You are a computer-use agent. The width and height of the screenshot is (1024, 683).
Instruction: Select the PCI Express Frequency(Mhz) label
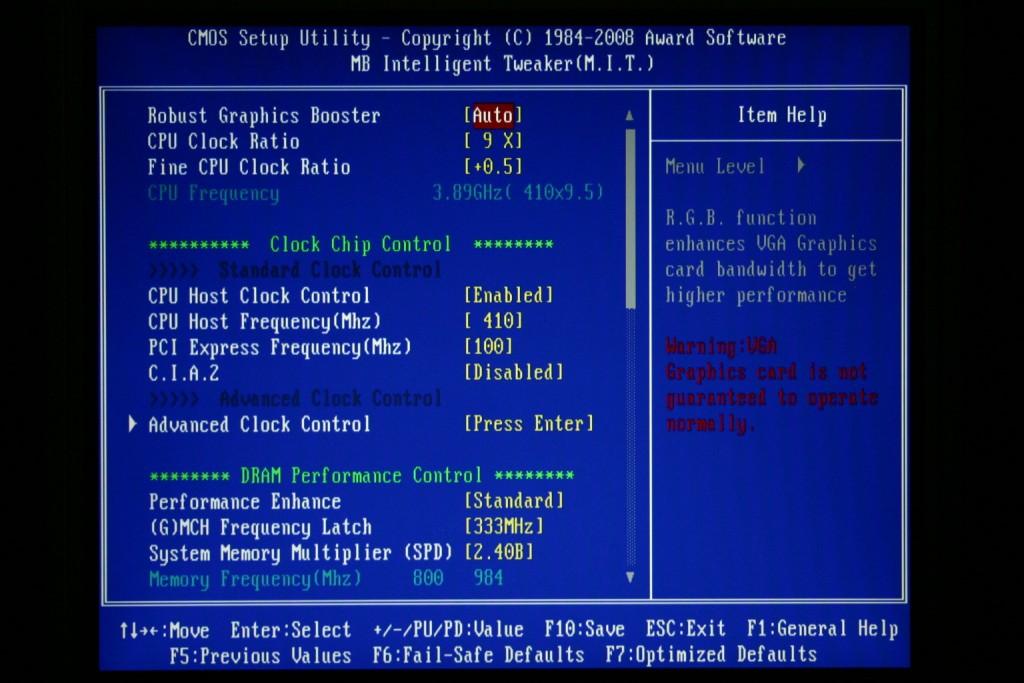280,347
